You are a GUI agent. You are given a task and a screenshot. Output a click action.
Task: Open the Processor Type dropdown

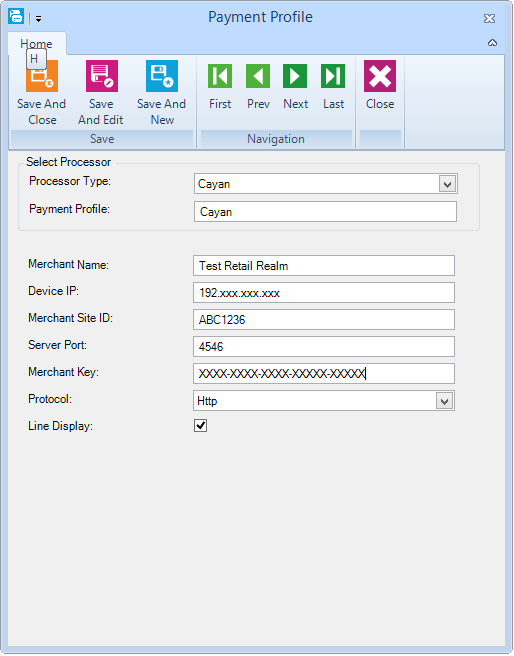click(x=448, y=184)
